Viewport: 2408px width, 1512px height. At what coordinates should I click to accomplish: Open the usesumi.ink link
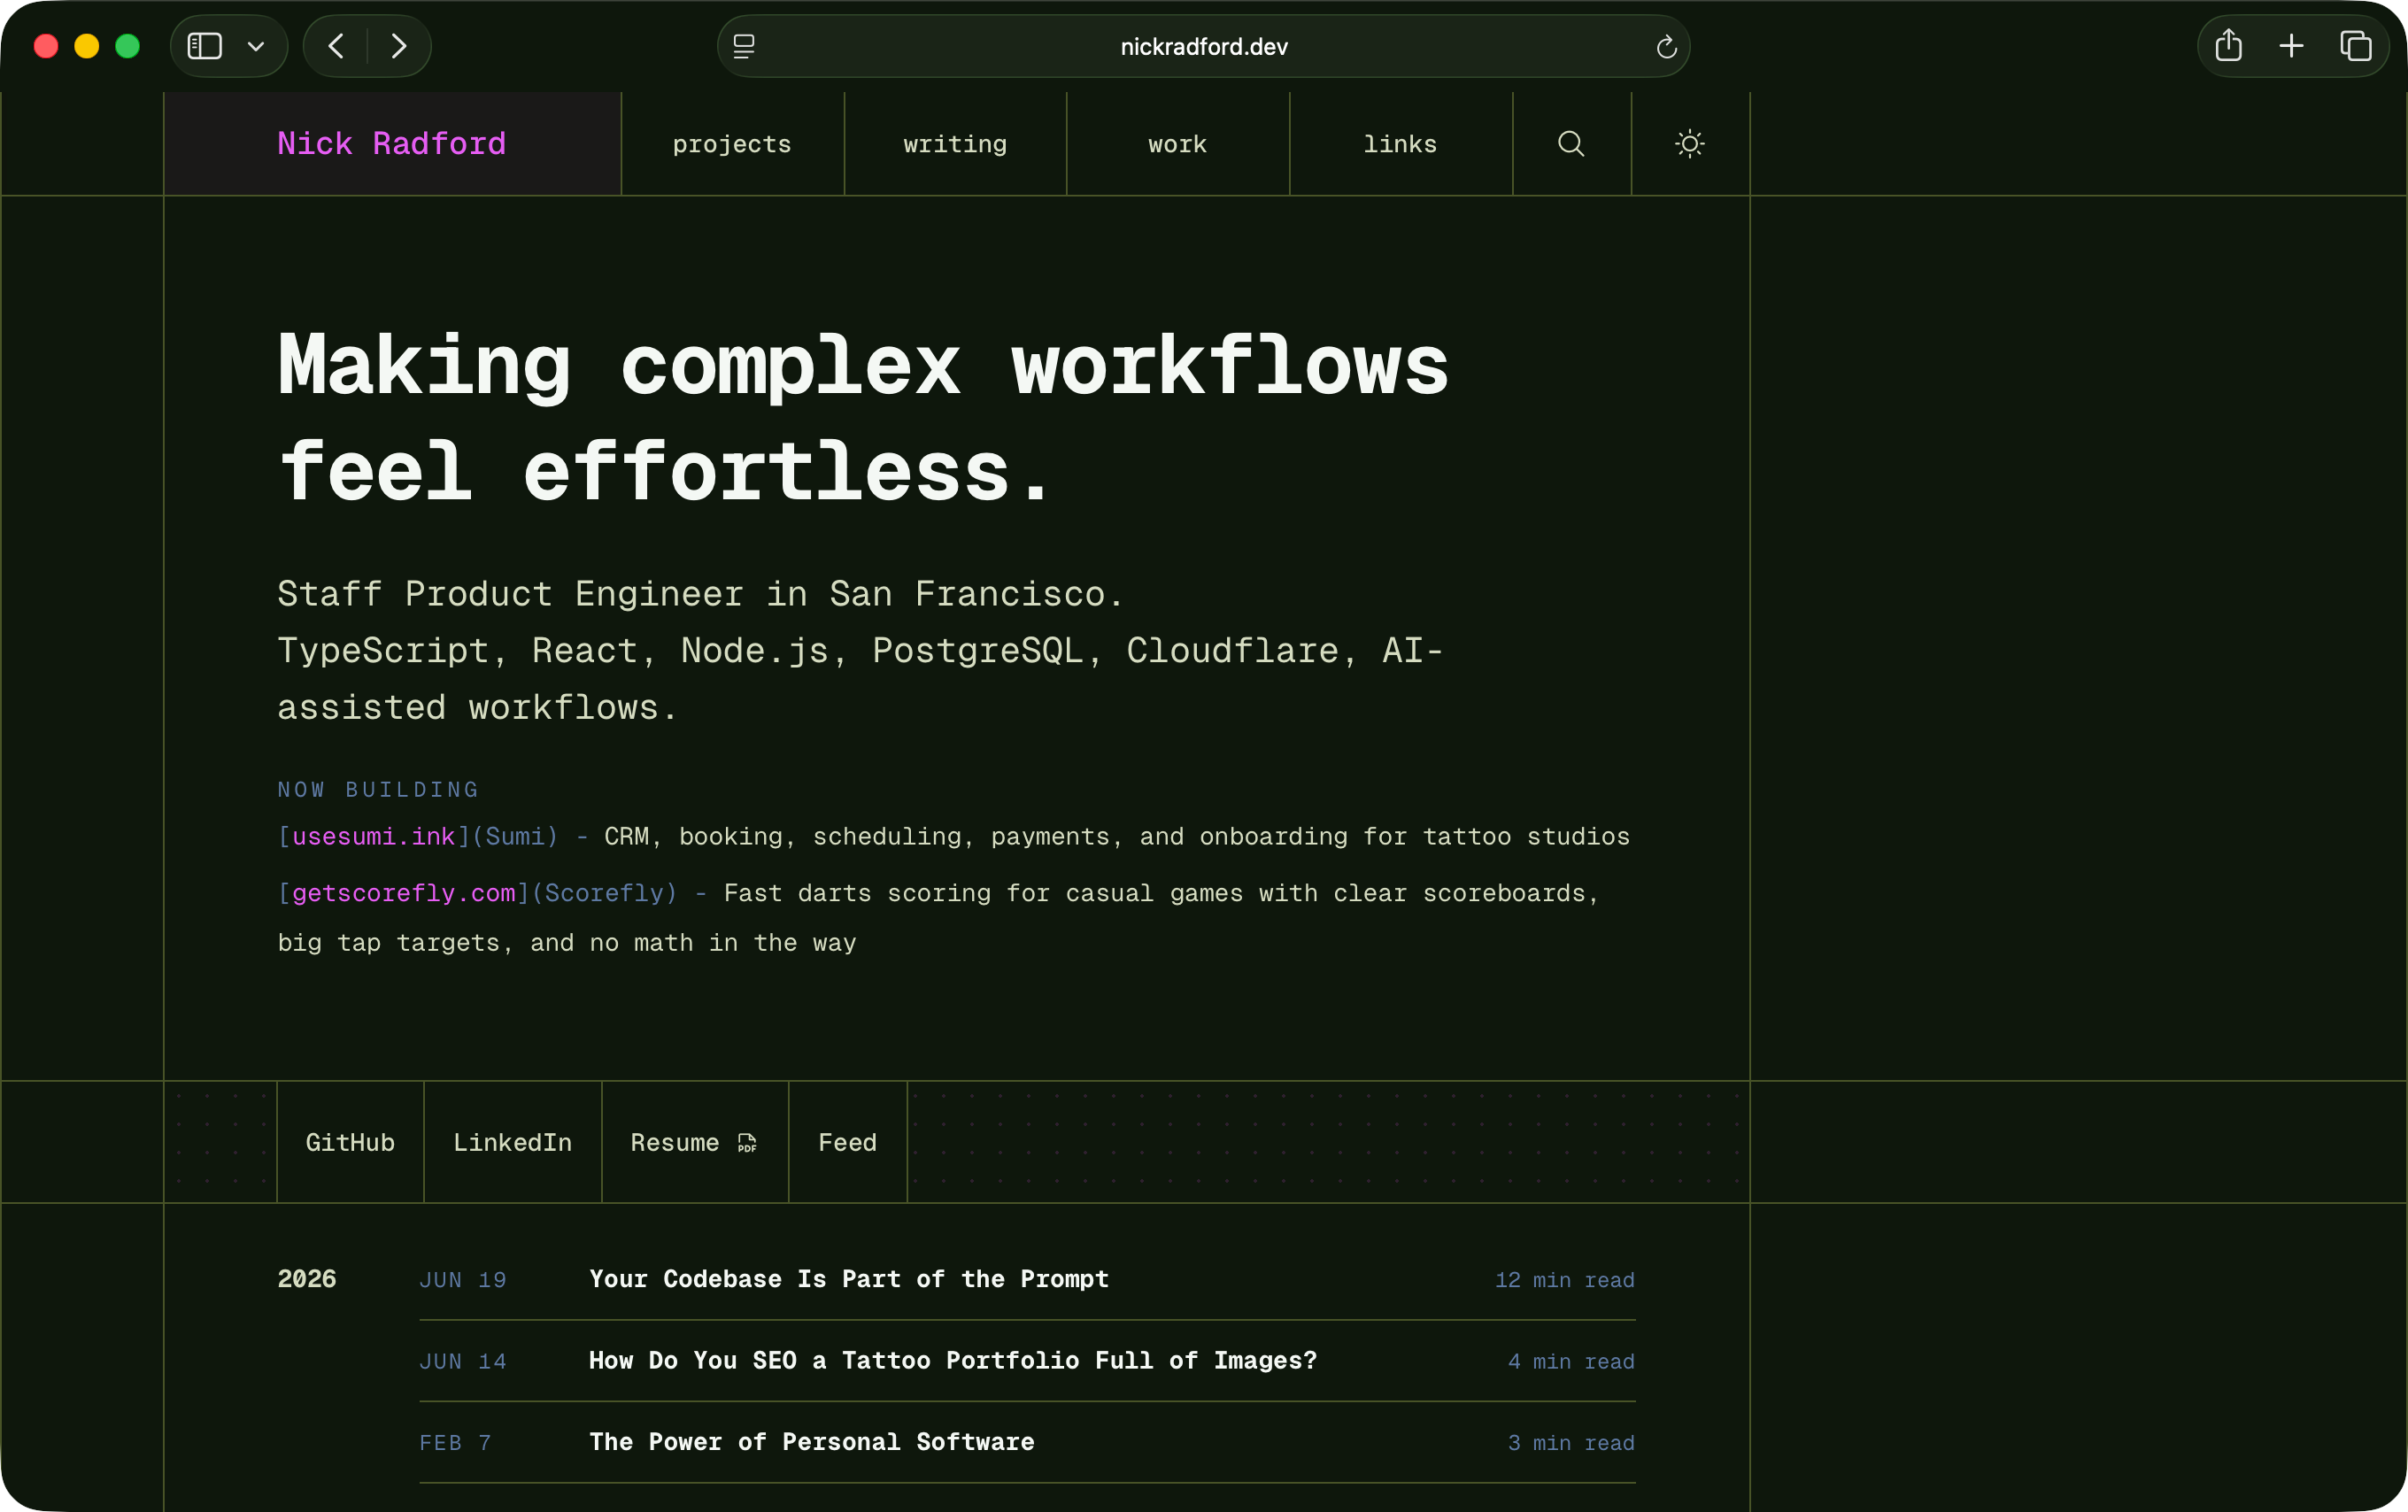373,836
